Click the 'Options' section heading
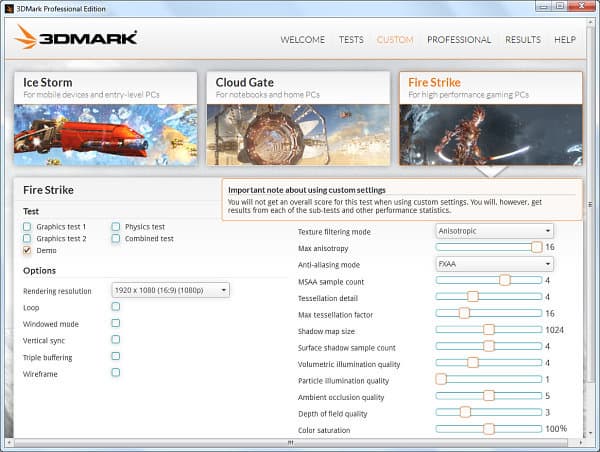The image size is (600, 452). coord(39,271)
